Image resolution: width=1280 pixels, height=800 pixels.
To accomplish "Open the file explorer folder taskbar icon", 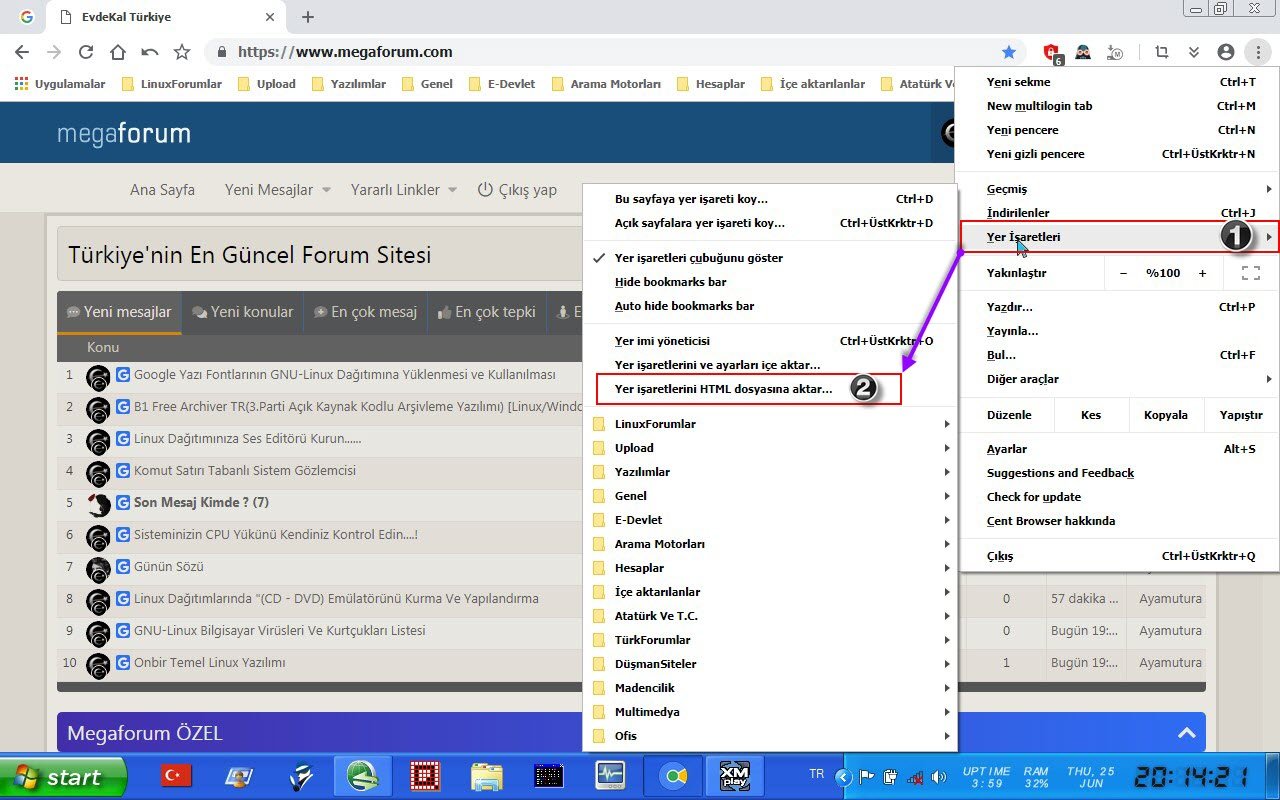I will coord(487,776).
